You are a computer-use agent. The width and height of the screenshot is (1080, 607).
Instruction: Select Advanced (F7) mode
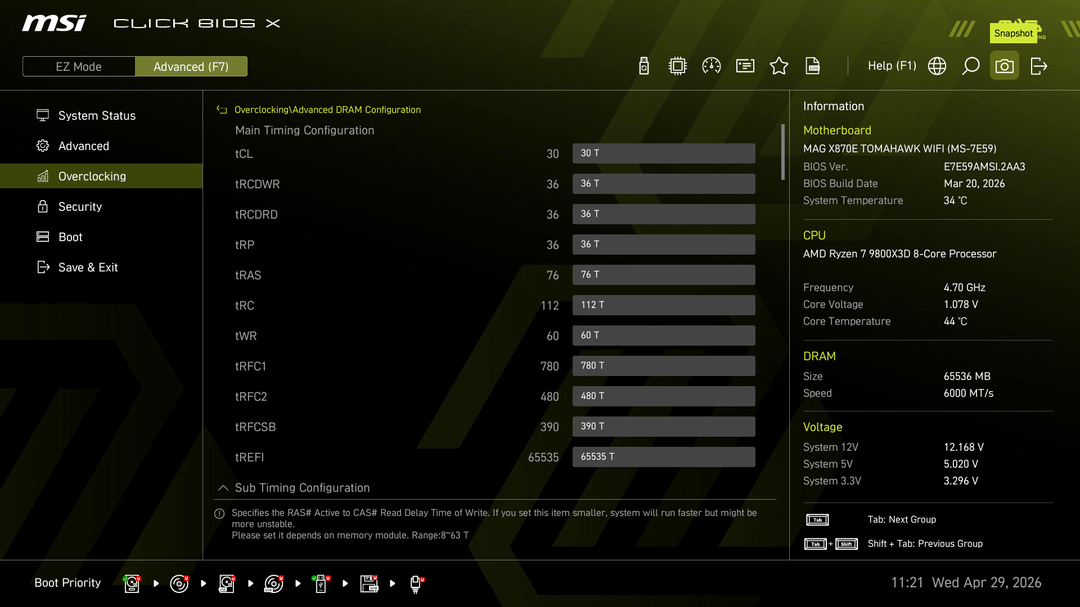[x=191, y=67]
